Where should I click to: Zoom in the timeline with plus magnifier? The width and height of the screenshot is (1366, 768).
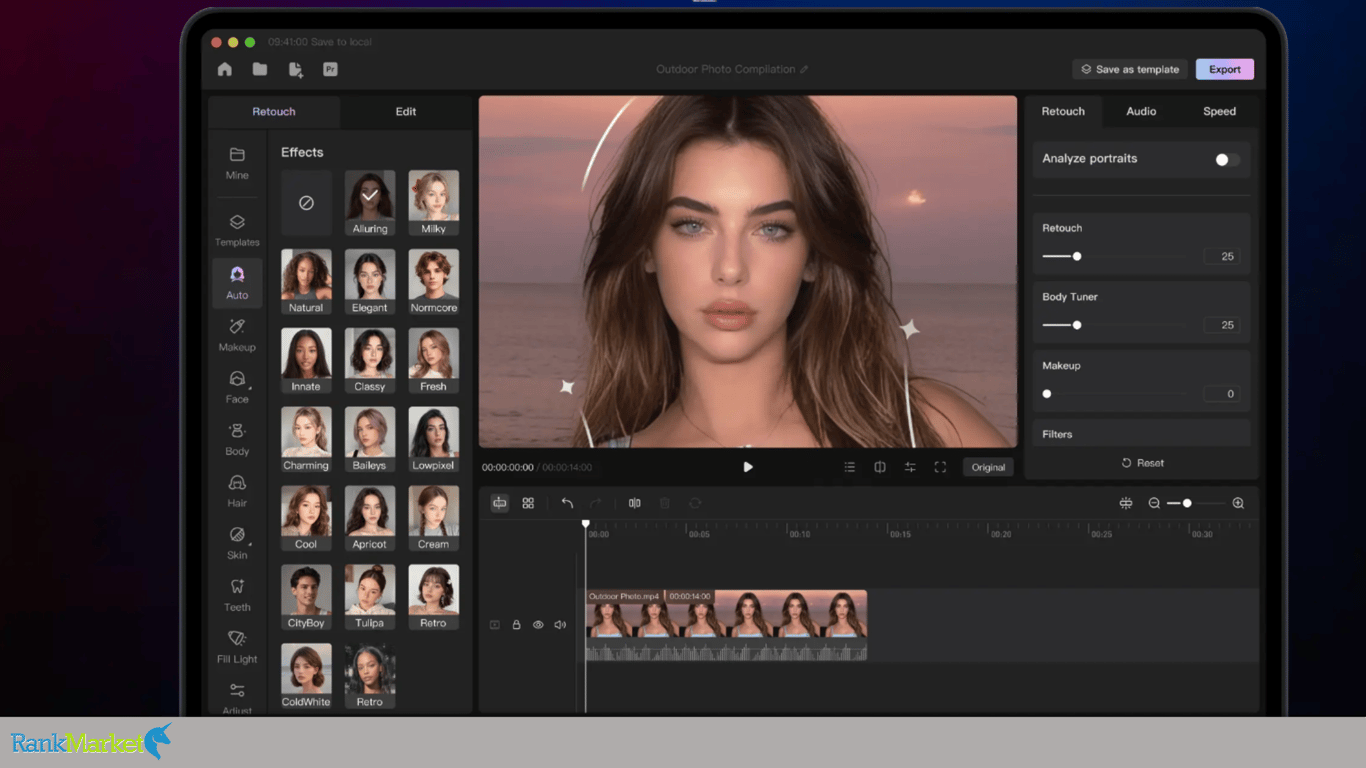(x=1238, y=503)
